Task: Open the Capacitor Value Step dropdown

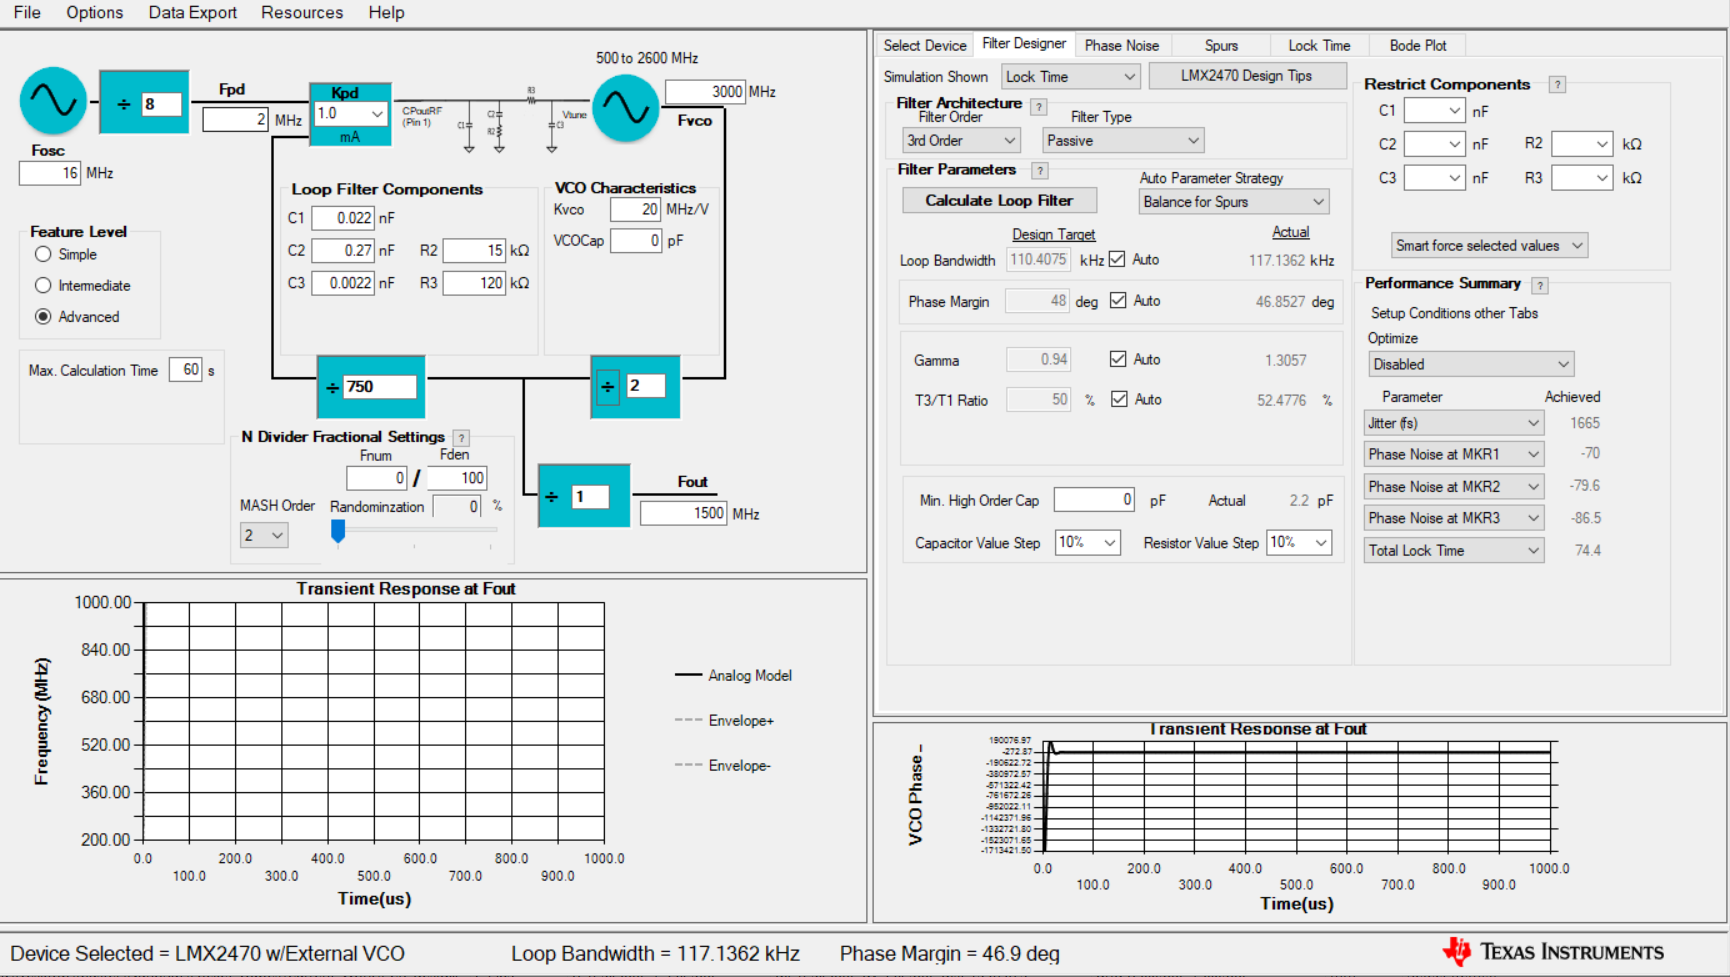Action: point(1087,542)
